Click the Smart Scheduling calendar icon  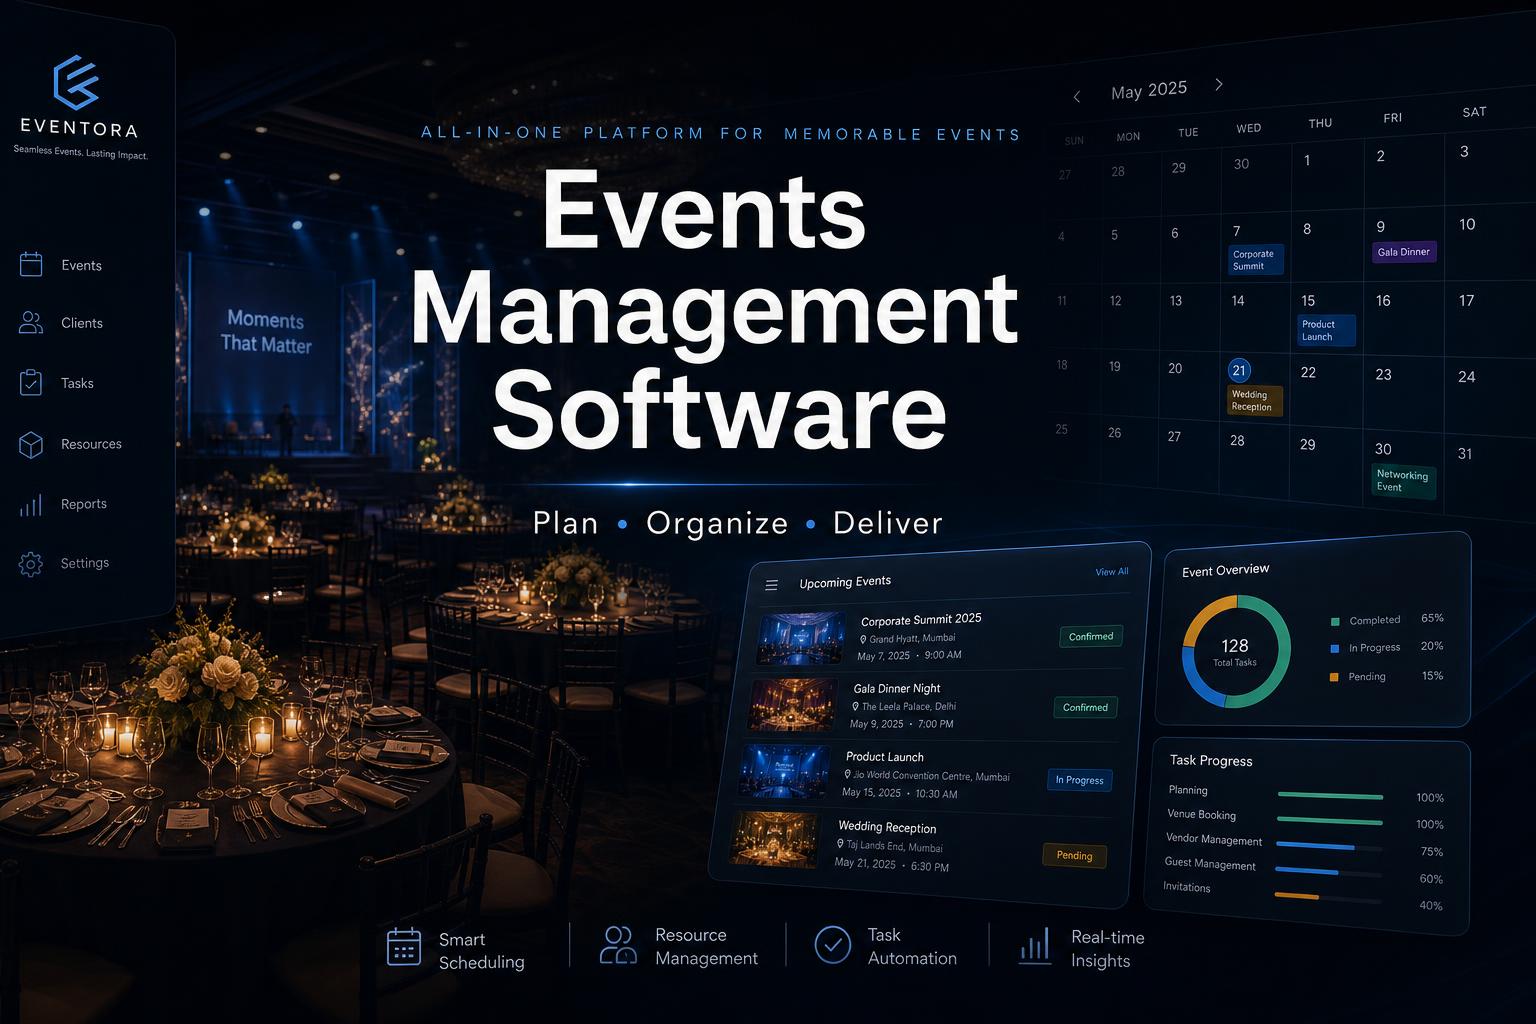click(x=404, y=946)
